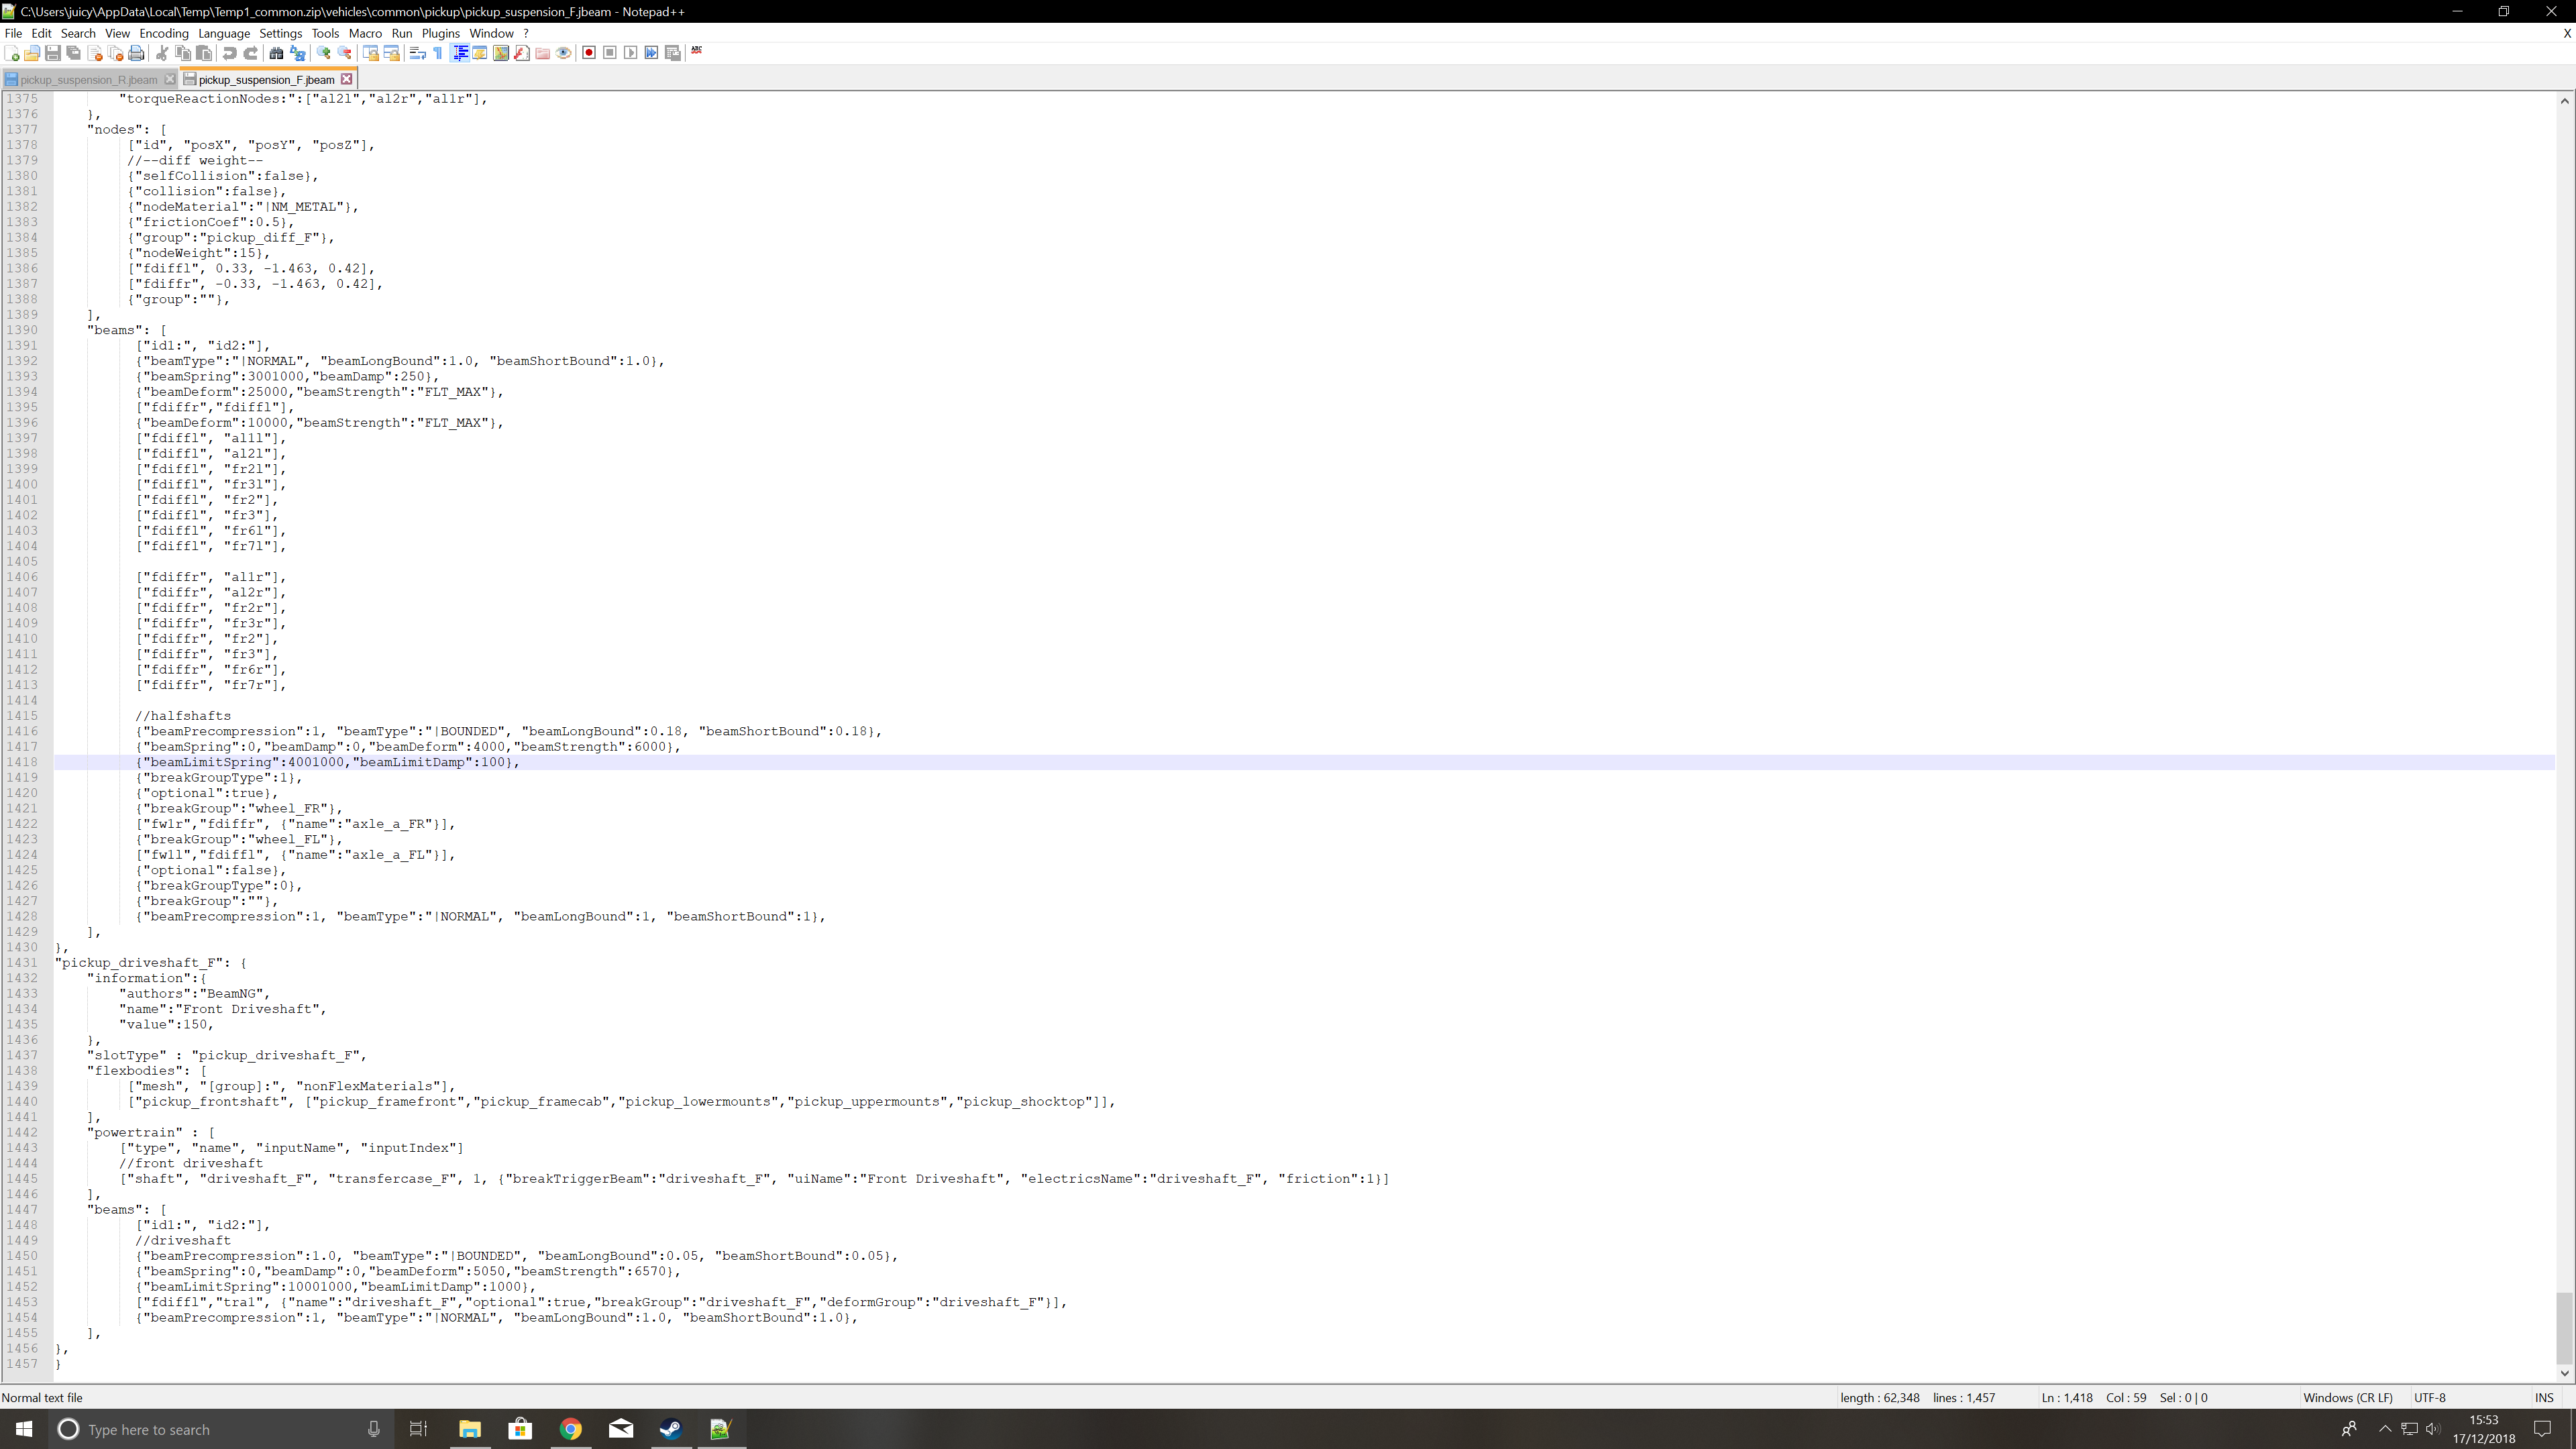Toggle INS mode in status bar
Viewport: 2576px width, 1449px height.
coord(2543,1398)
